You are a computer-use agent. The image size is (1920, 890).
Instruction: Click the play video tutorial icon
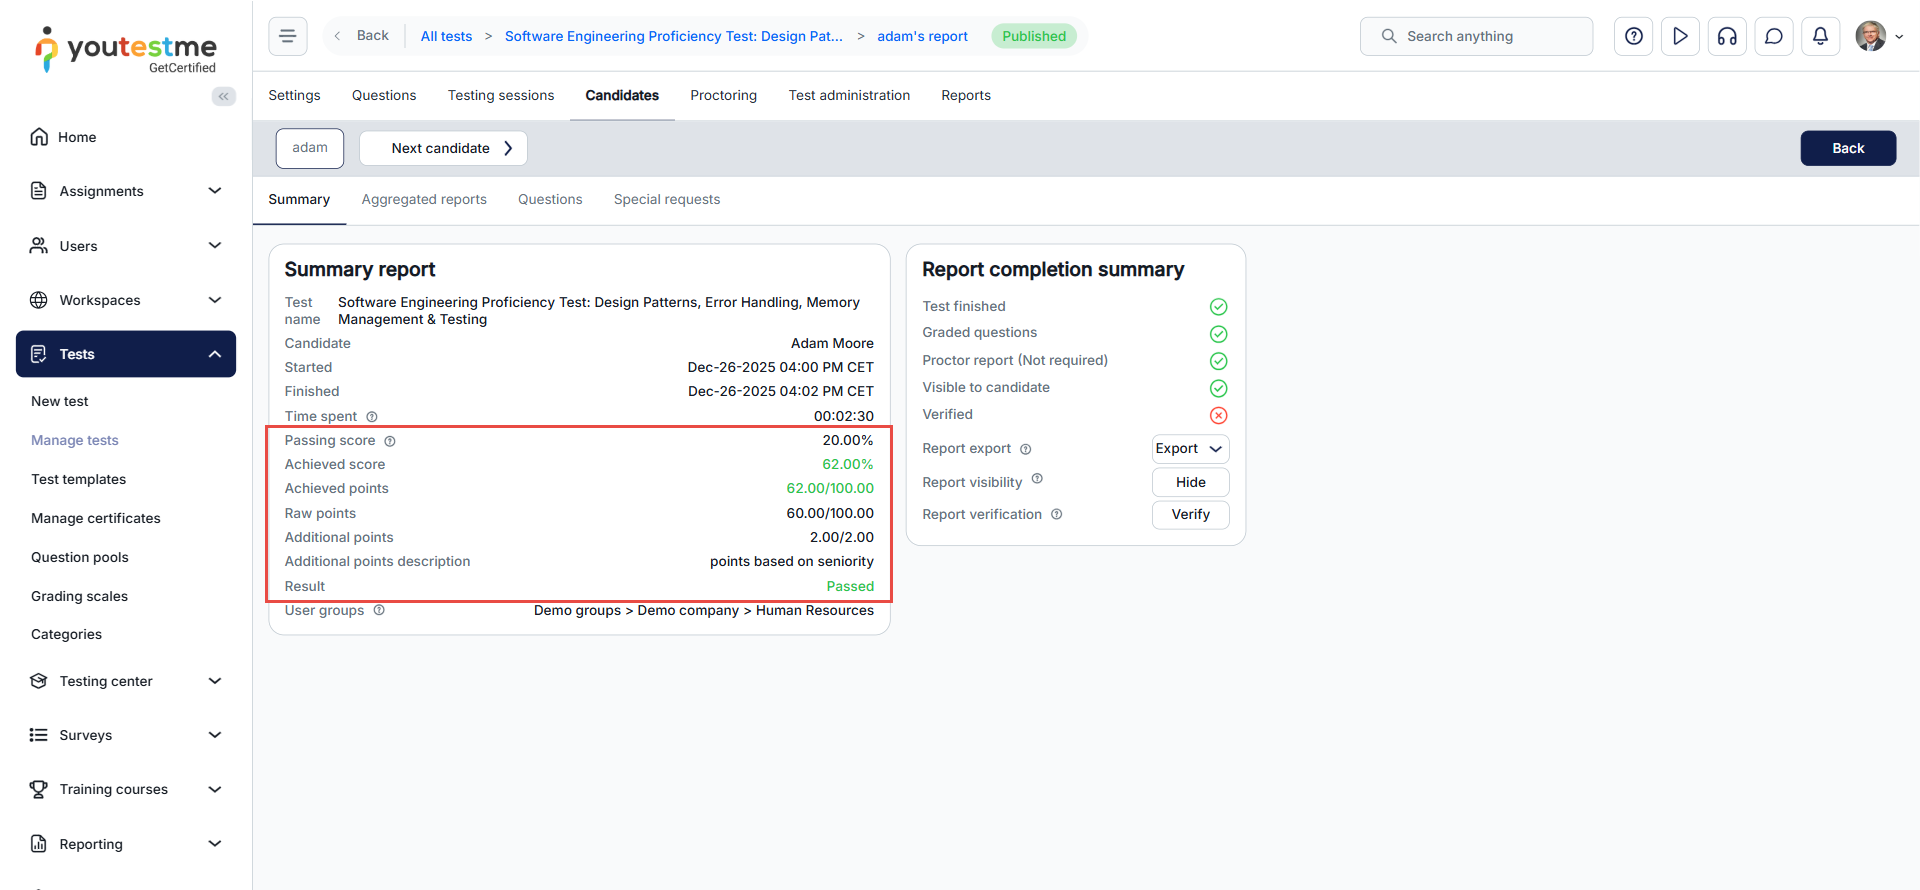coord(1680,36)
